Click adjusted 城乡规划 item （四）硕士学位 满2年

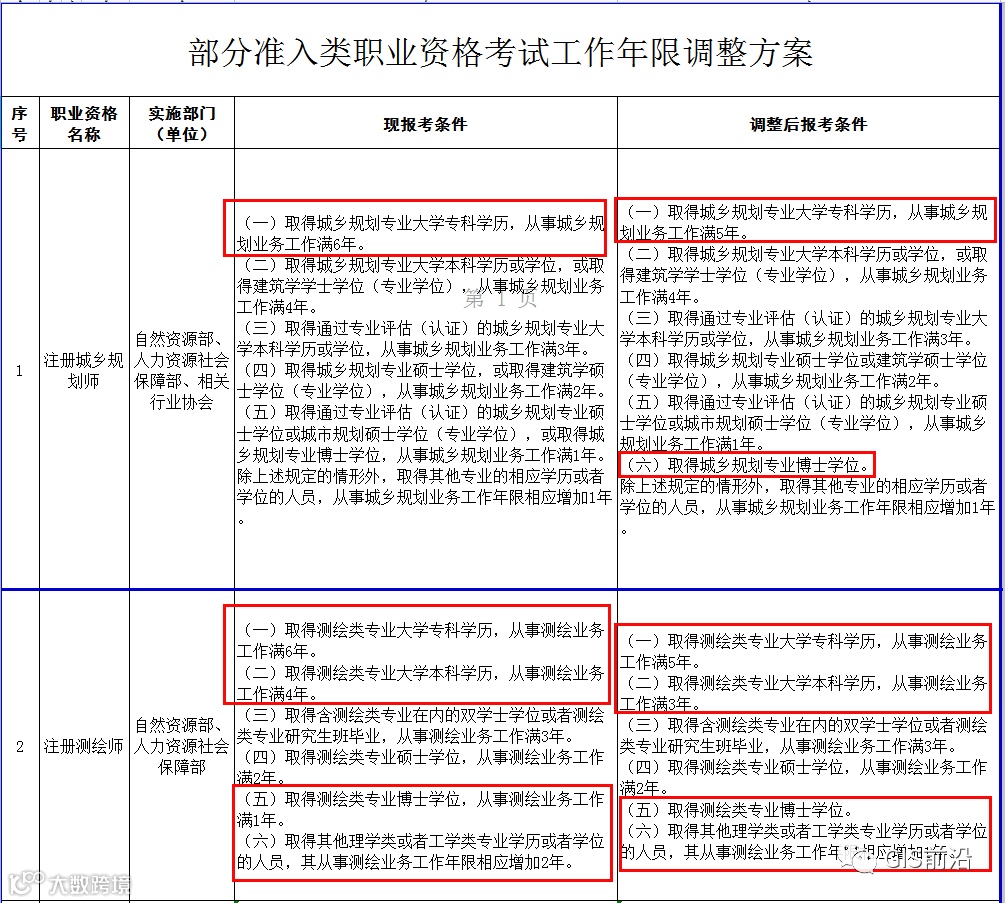pyautogui.click(x=804, y=370)
